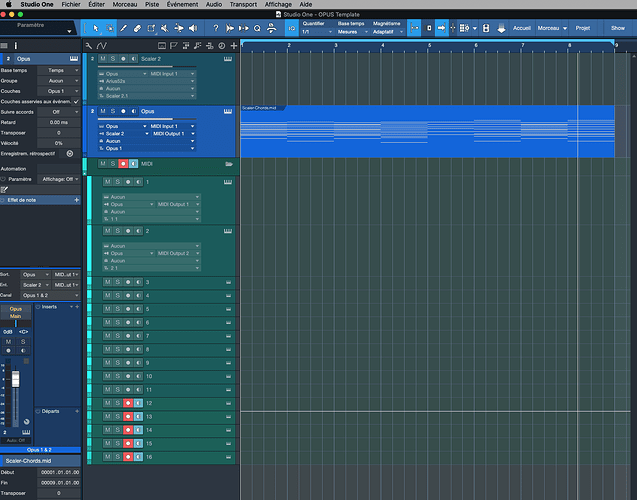The image size is (637, 500).
Task: Add an Effet de note with plus
Action: [76, 200]
